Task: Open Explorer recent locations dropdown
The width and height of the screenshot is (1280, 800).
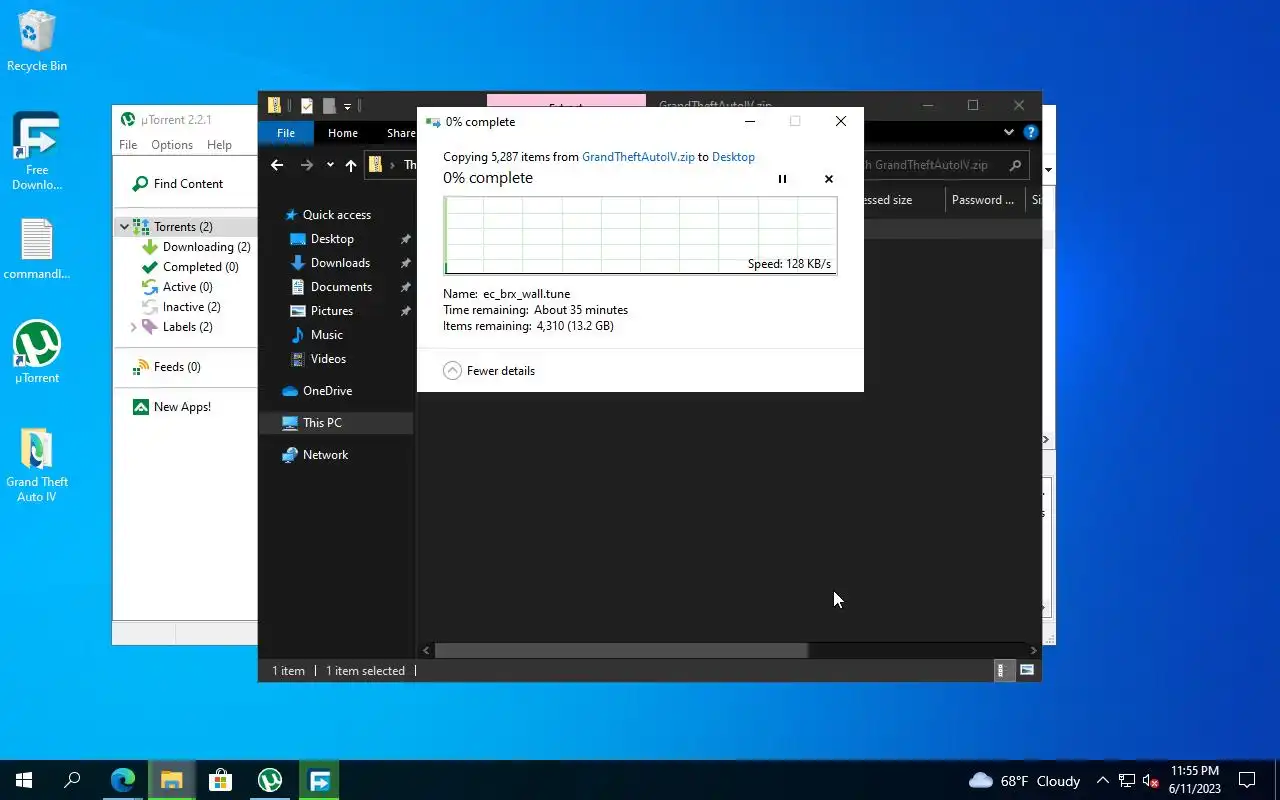Action: 330,165
